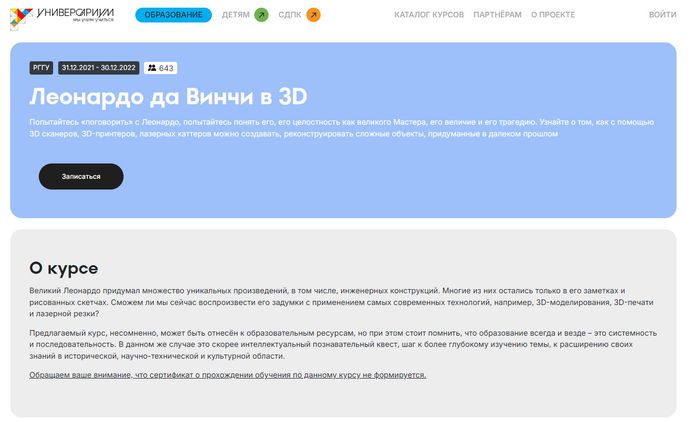
Task: Click ВОЙТИ to log in
Action: (662, 15)
